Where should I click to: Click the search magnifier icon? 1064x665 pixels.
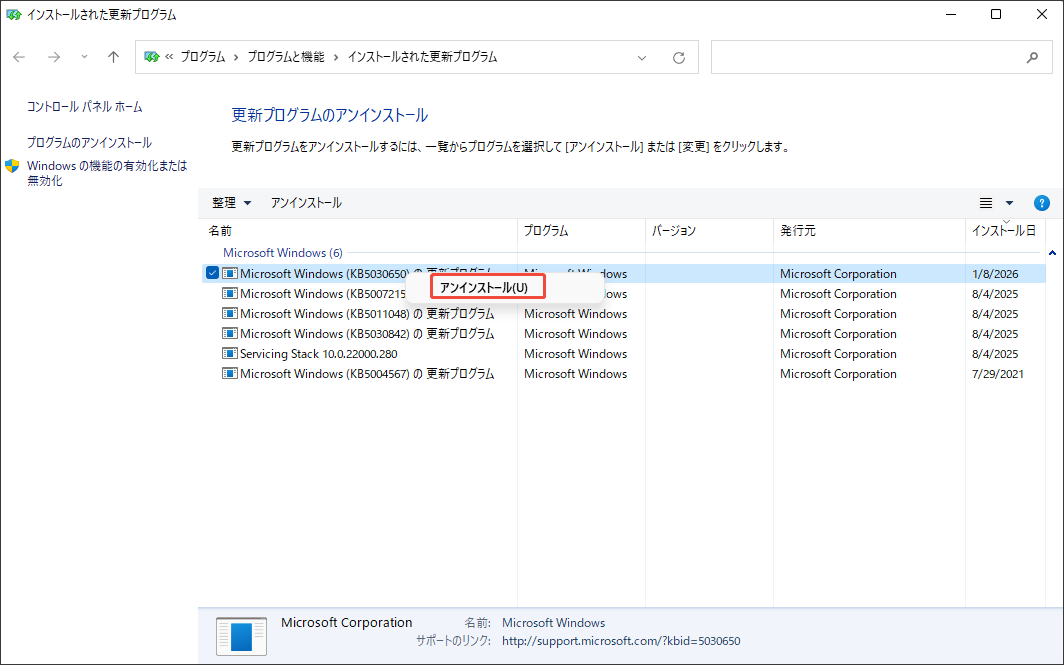1032,57
